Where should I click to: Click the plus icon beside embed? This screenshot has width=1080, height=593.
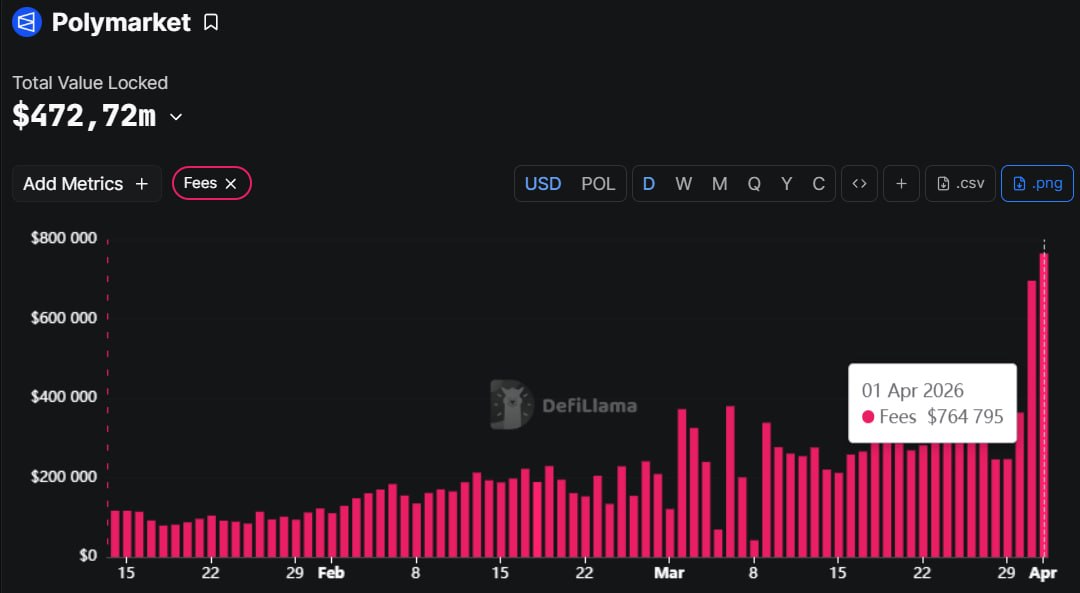click(x=901, y=184)
